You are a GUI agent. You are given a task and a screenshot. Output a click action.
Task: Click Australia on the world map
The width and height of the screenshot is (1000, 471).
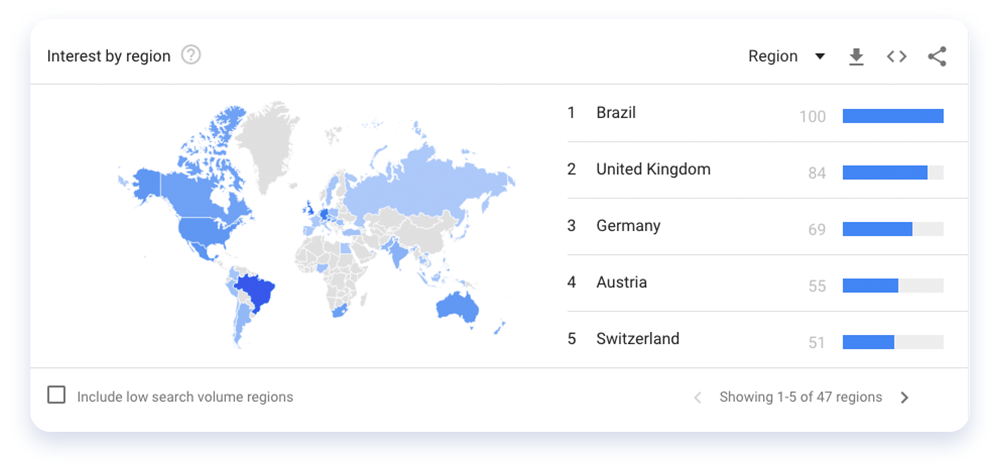pos(458,307)
